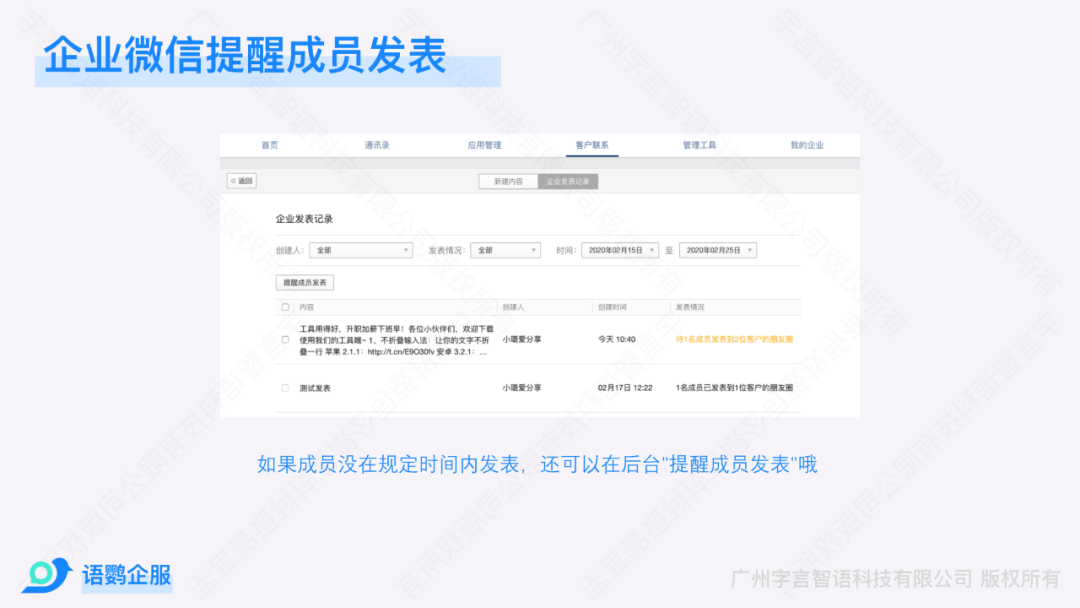This screenshot has height=608, width=1080.
Task: Open the start date picker 2020年02月15日
Action: pos(620,250)
